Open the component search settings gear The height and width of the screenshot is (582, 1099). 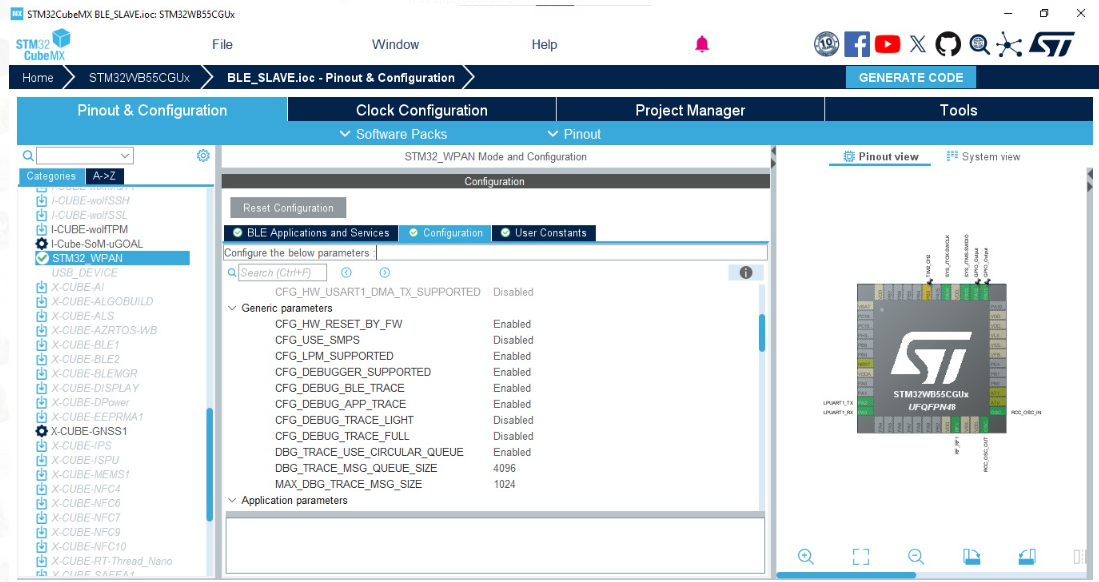[203, 155]
